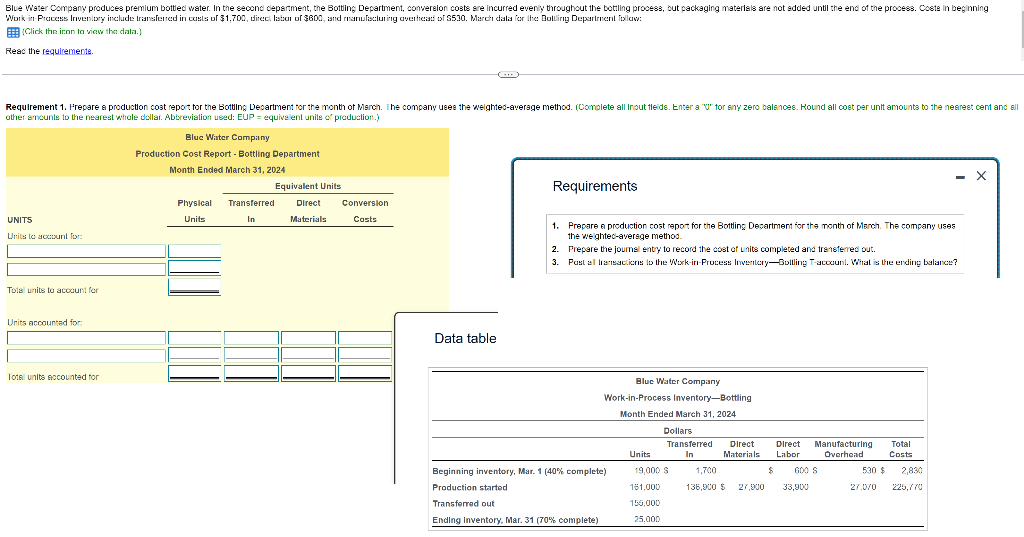Select second description field under Units to account for
1024x537 pixels.
coord(86,269)
